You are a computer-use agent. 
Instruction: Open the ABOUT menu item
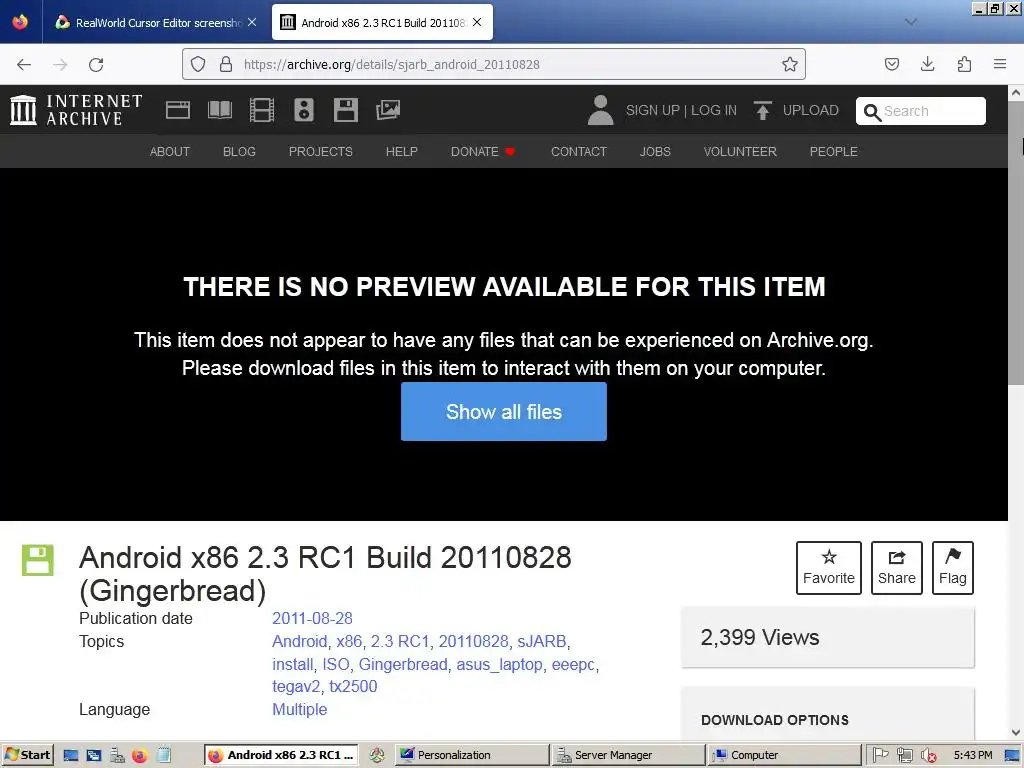pos(170,152)
